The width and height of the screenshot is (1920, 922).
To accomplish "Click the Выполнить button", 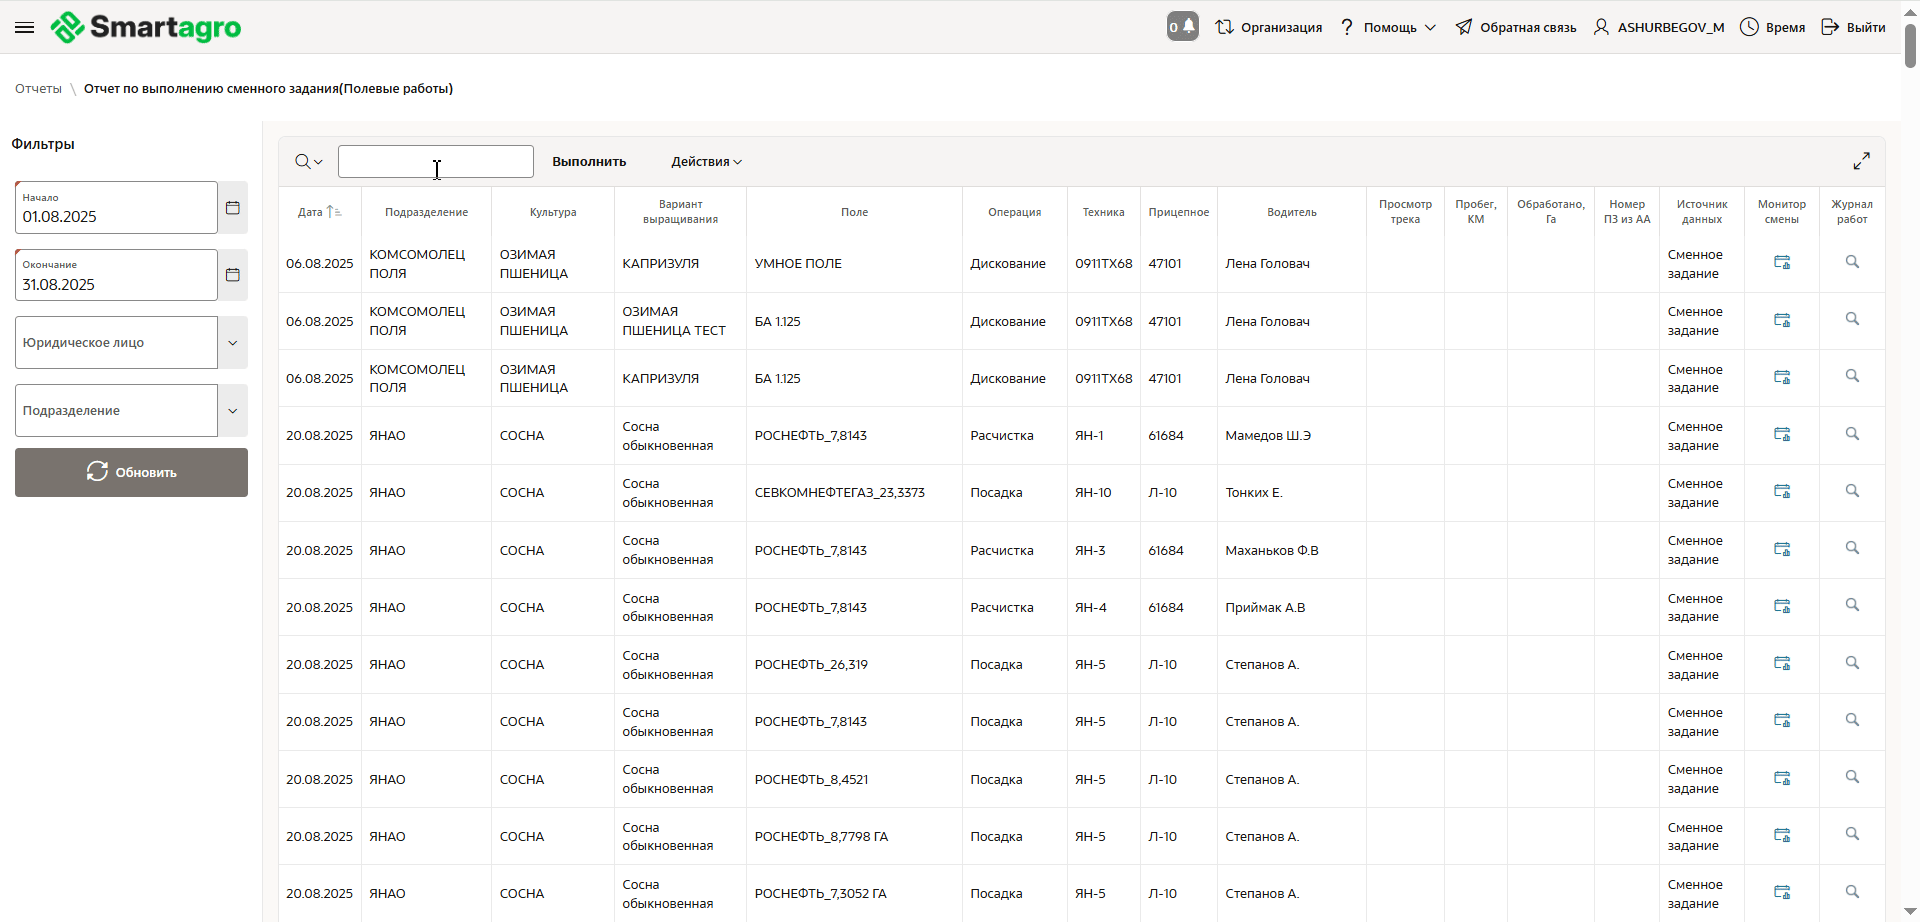I will (x=589, y=162).
